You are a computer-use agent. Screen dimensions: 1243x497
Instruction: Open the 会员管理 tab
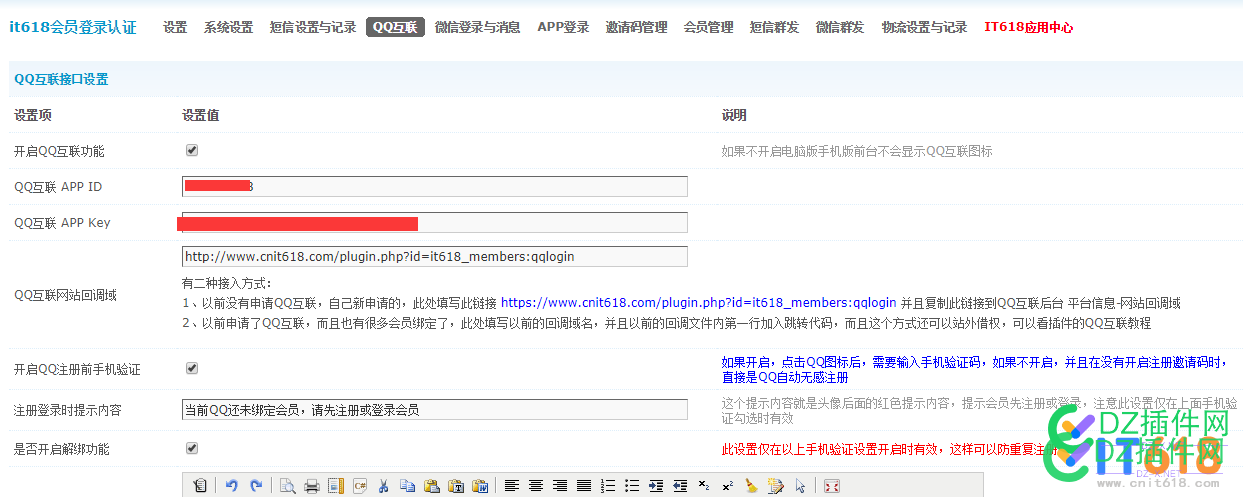(x=708, y=27)
